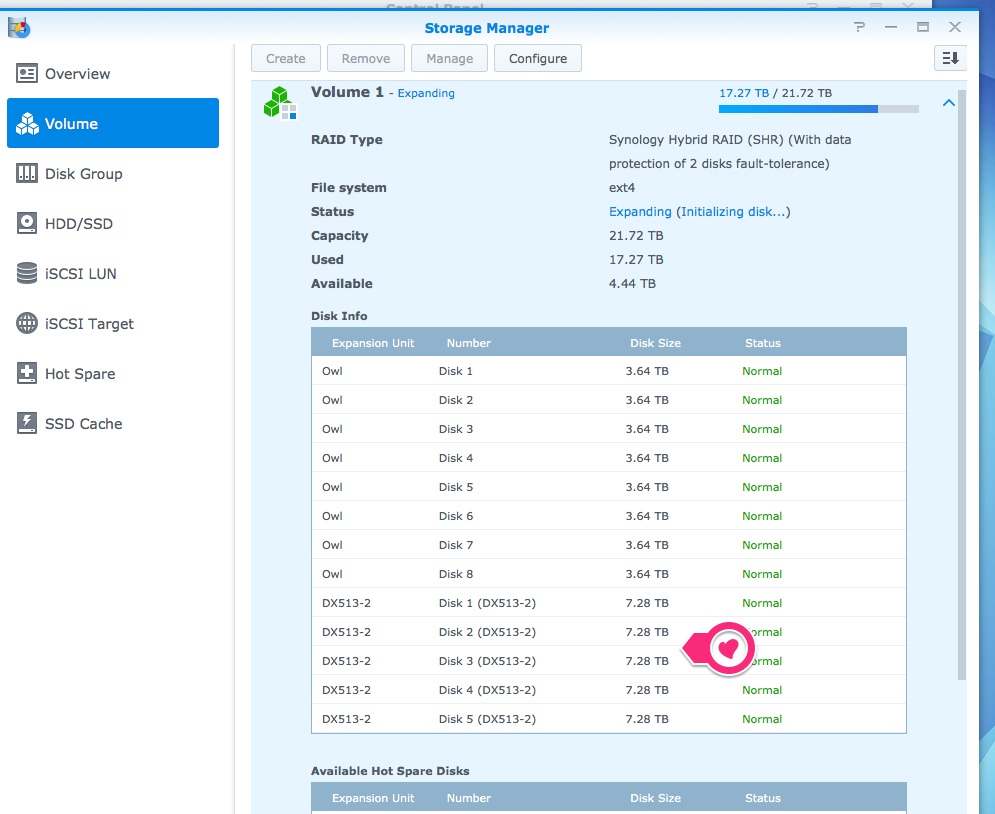The width and height of the screenshot is (995, 814).
Task: Minimize the Storage Manager window
Action: (x=891, y=27)
